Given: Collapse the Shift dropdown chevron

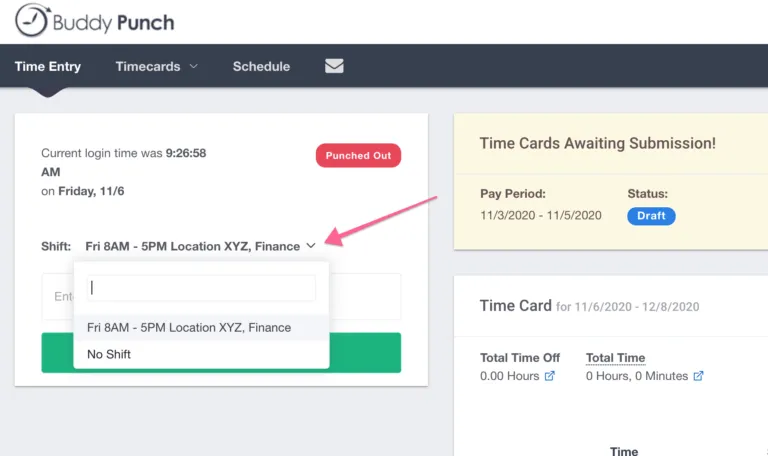Looking at the screenshot, I should [311, 245].
